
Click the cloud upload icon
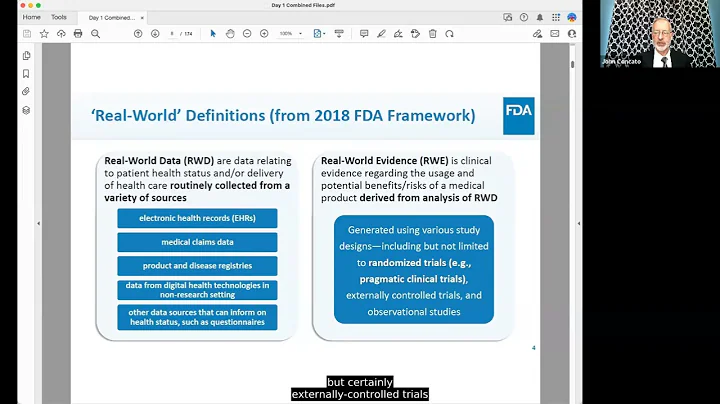(x=61, y=34)
